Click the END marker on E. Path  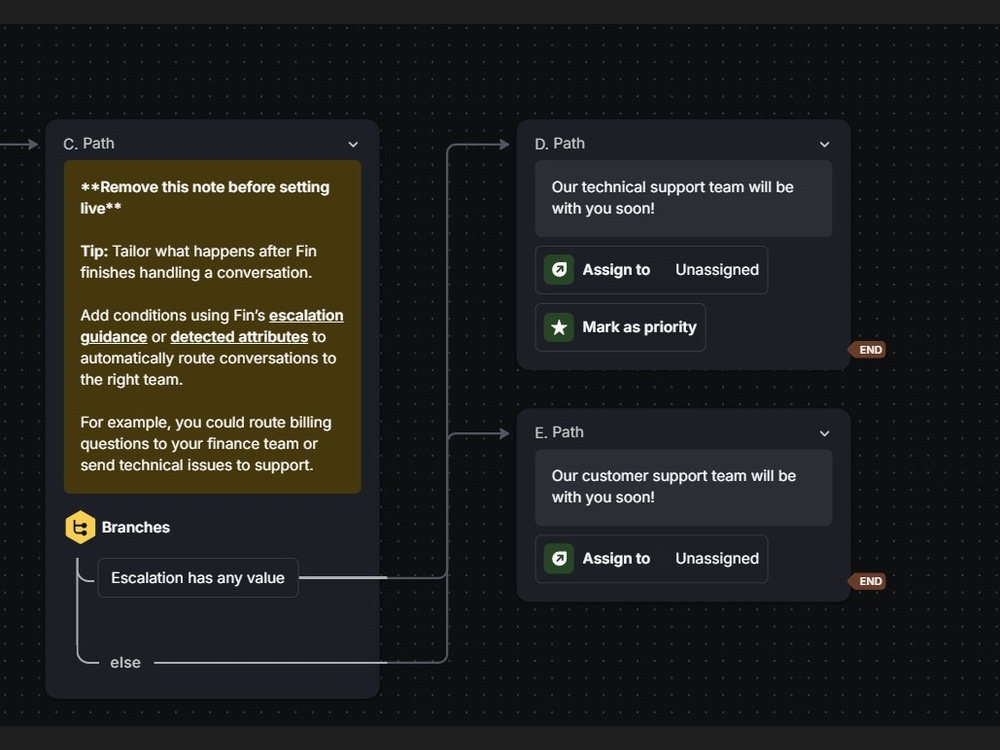867,581
